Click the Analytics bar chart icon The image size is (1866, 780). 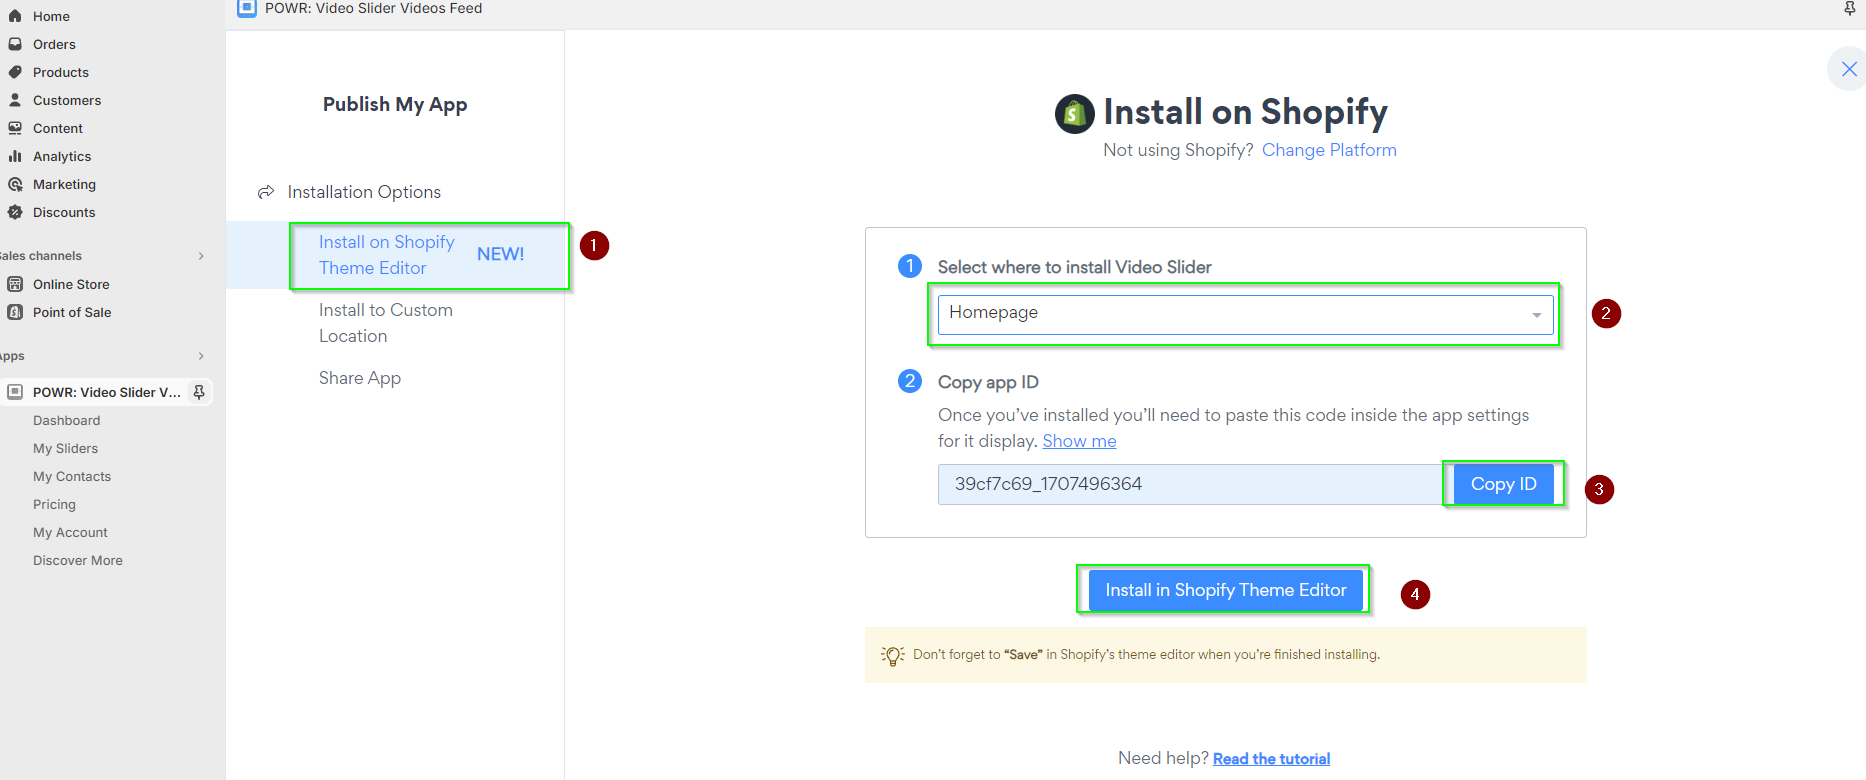[x=15, y=156]
